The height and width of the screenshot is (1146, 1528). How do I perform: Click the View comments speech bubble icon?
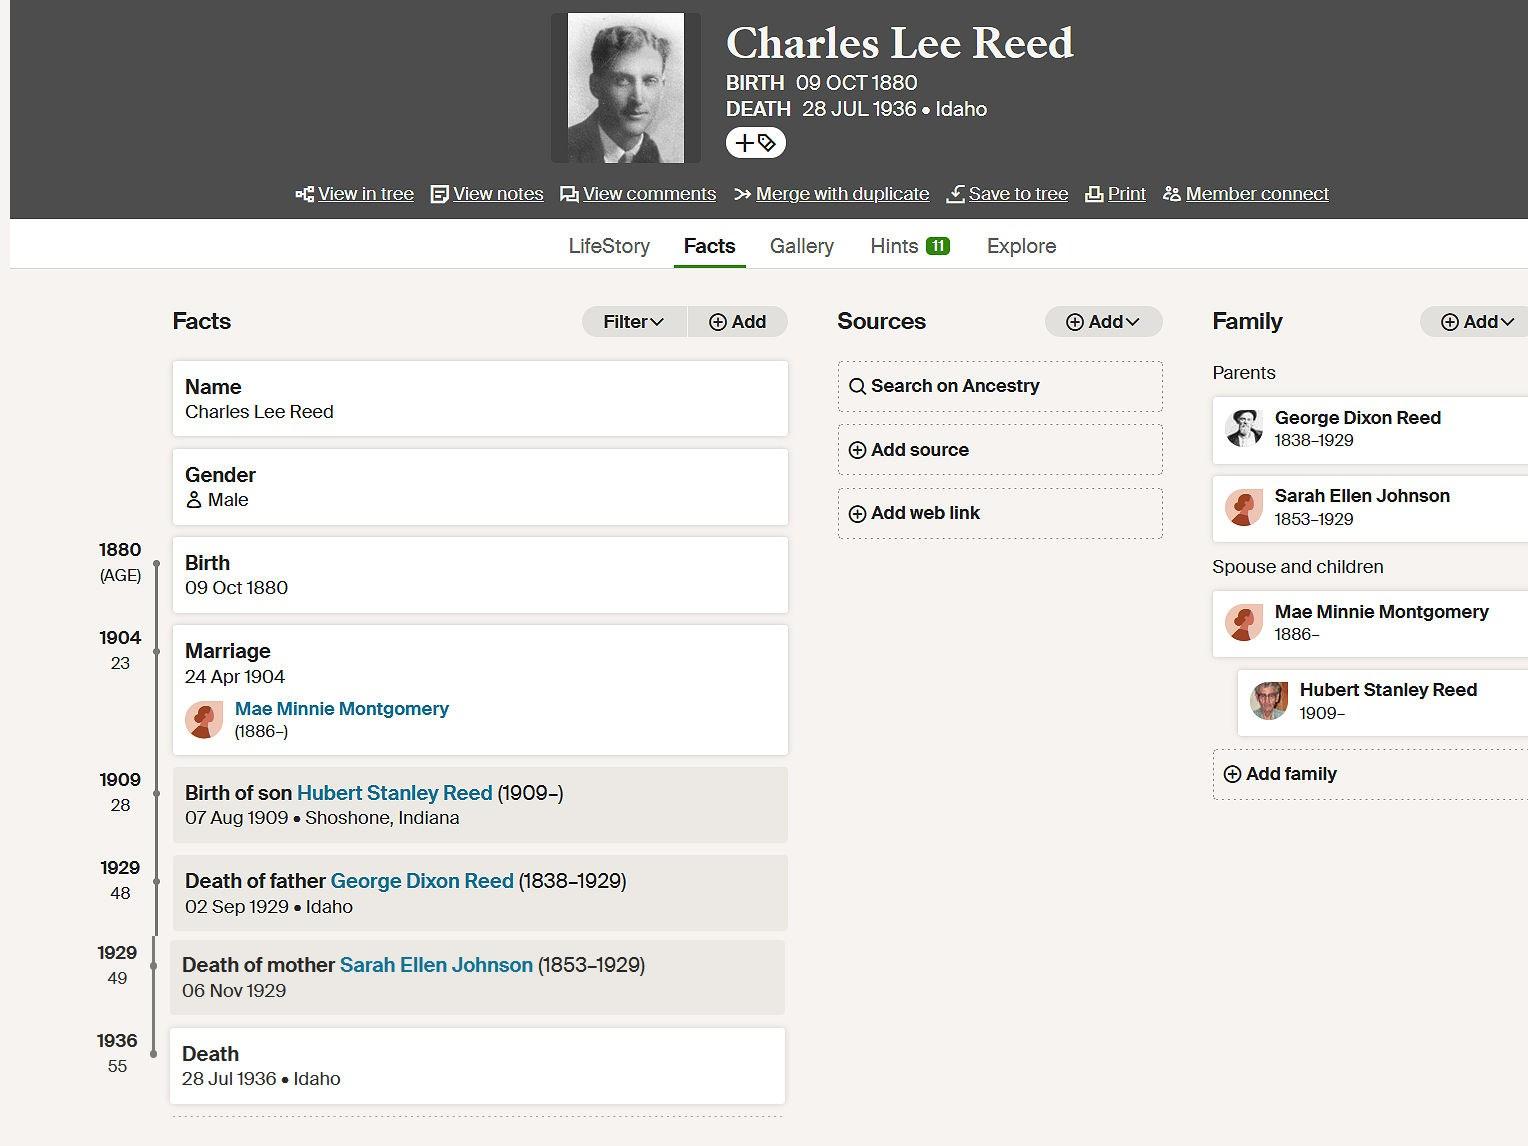pyautogui.click(x=569, y=194)
